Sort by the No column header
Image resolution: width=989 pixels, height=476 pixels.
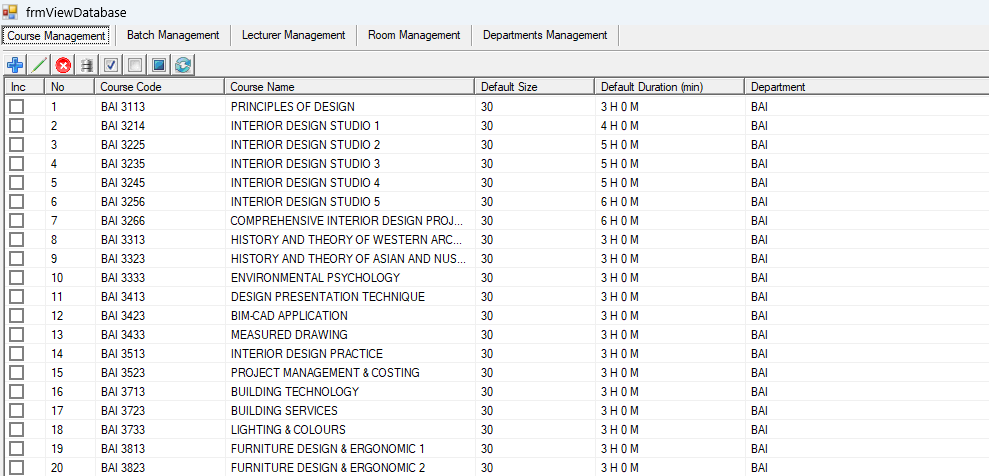(x=69, y=87)
